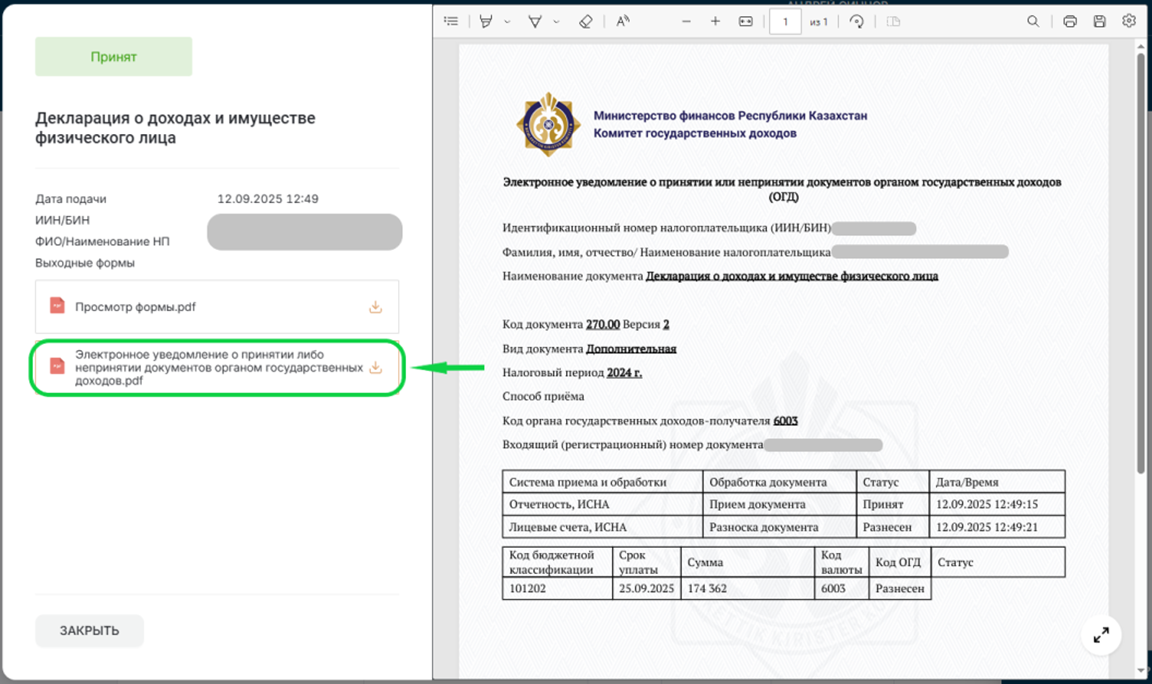Switch to two-page view
1152x684 pixels.
(893, 21)
